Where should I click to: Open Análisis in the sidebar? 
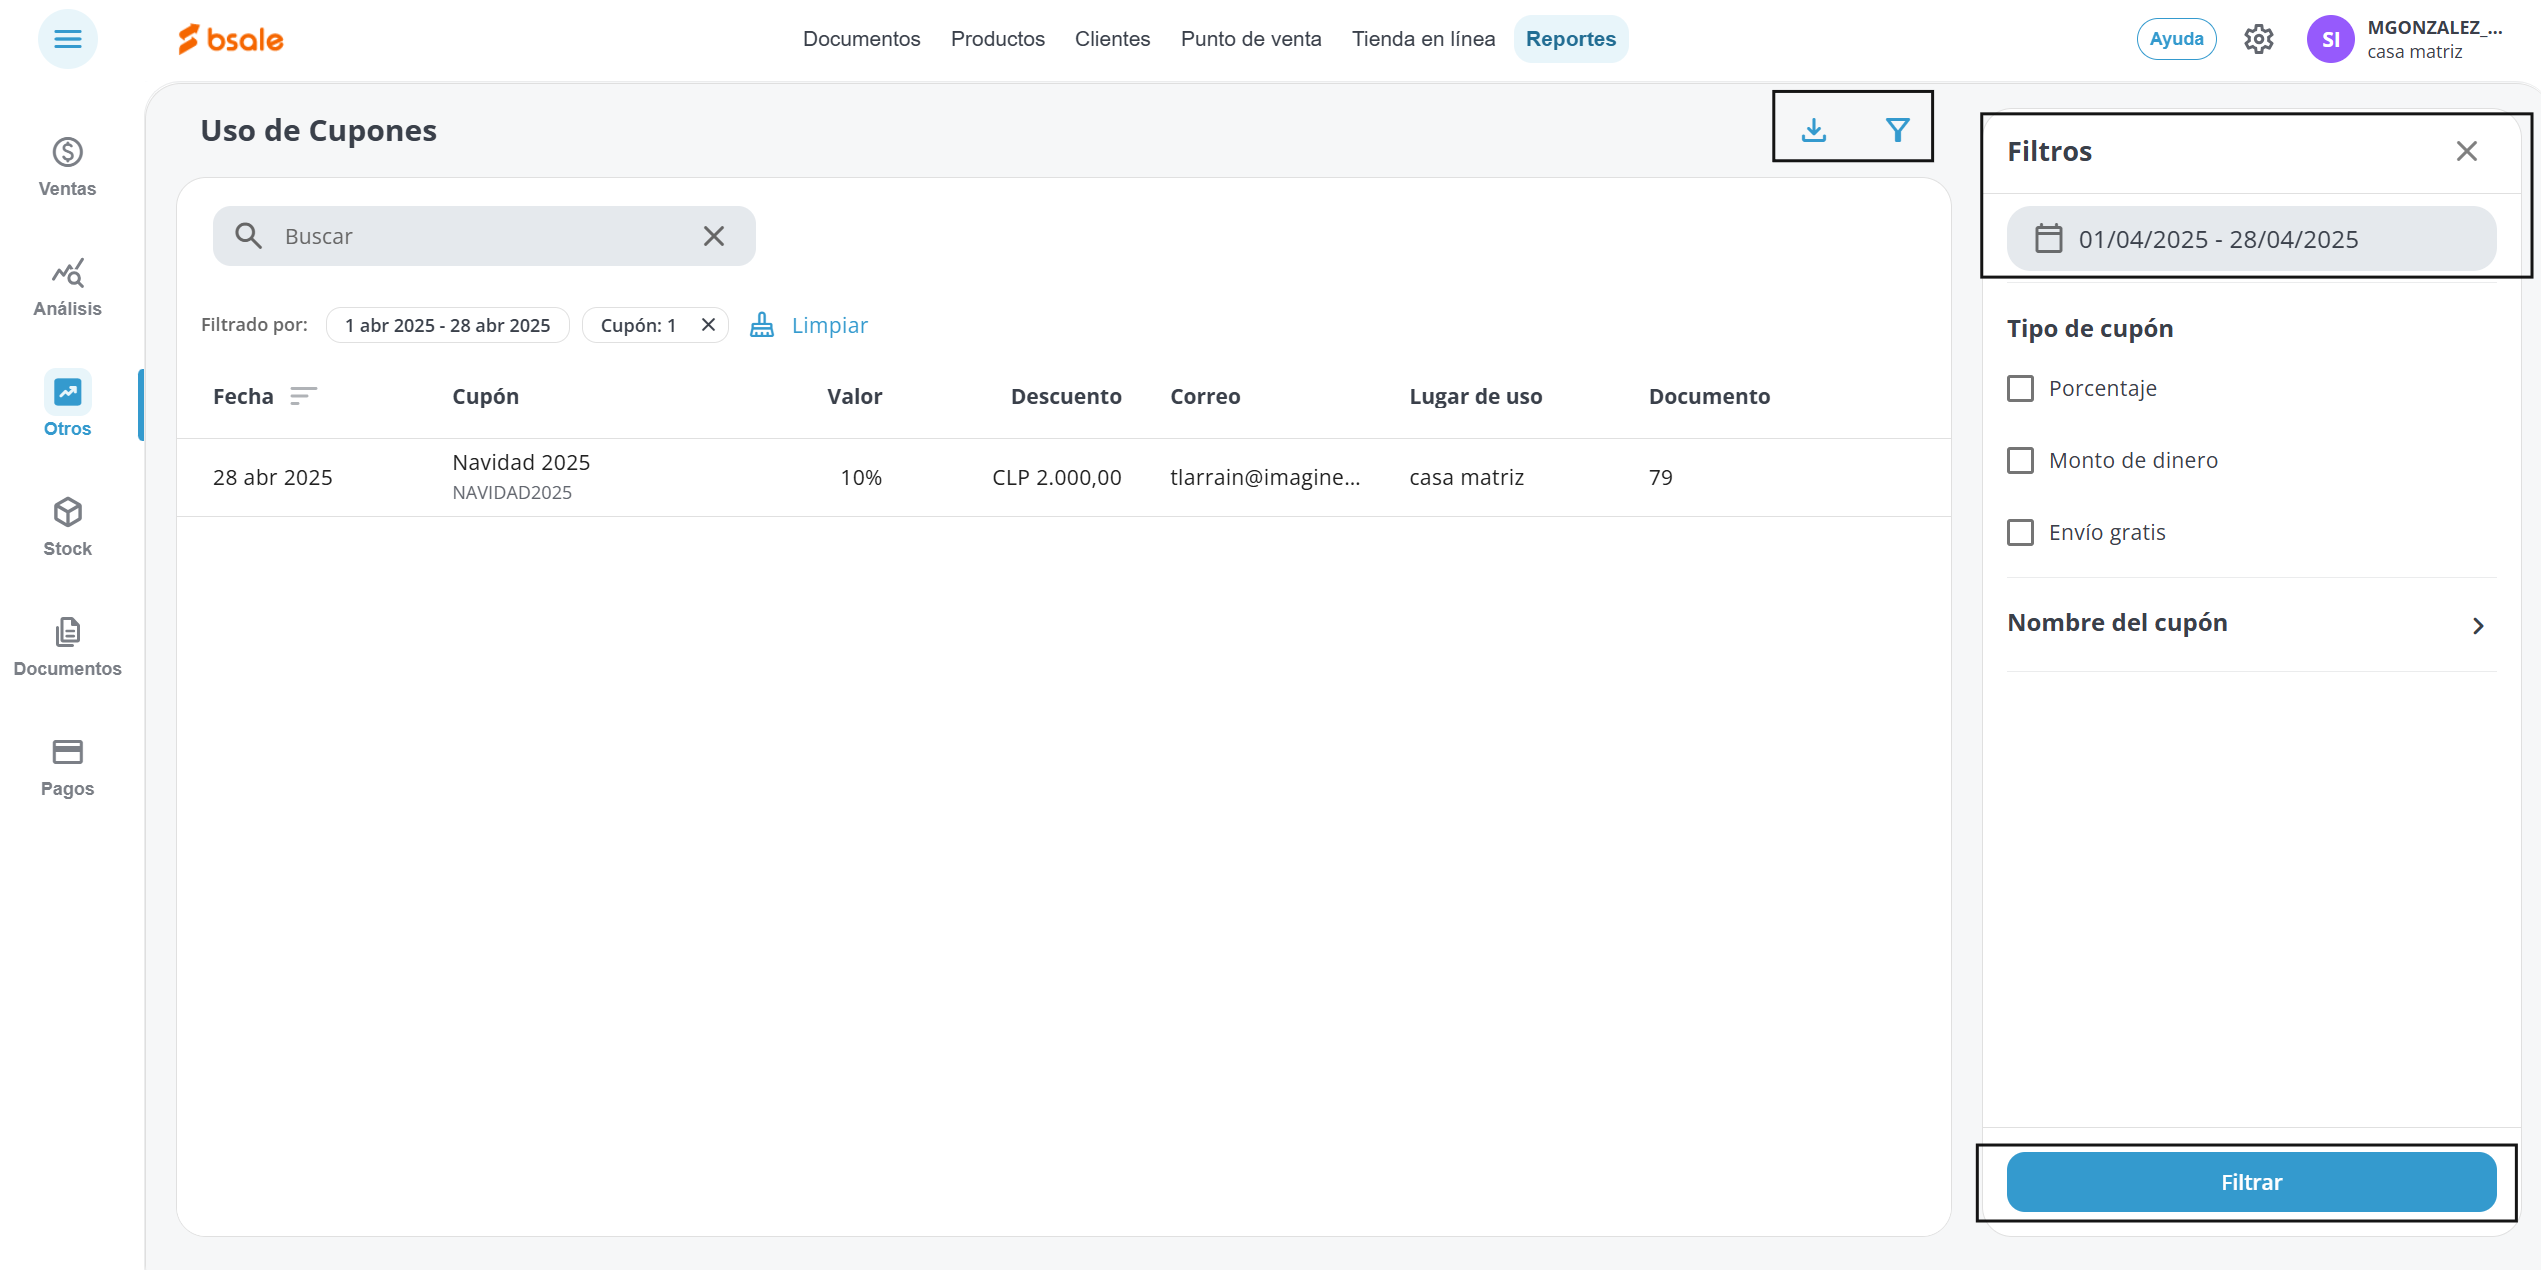(67, 287)
